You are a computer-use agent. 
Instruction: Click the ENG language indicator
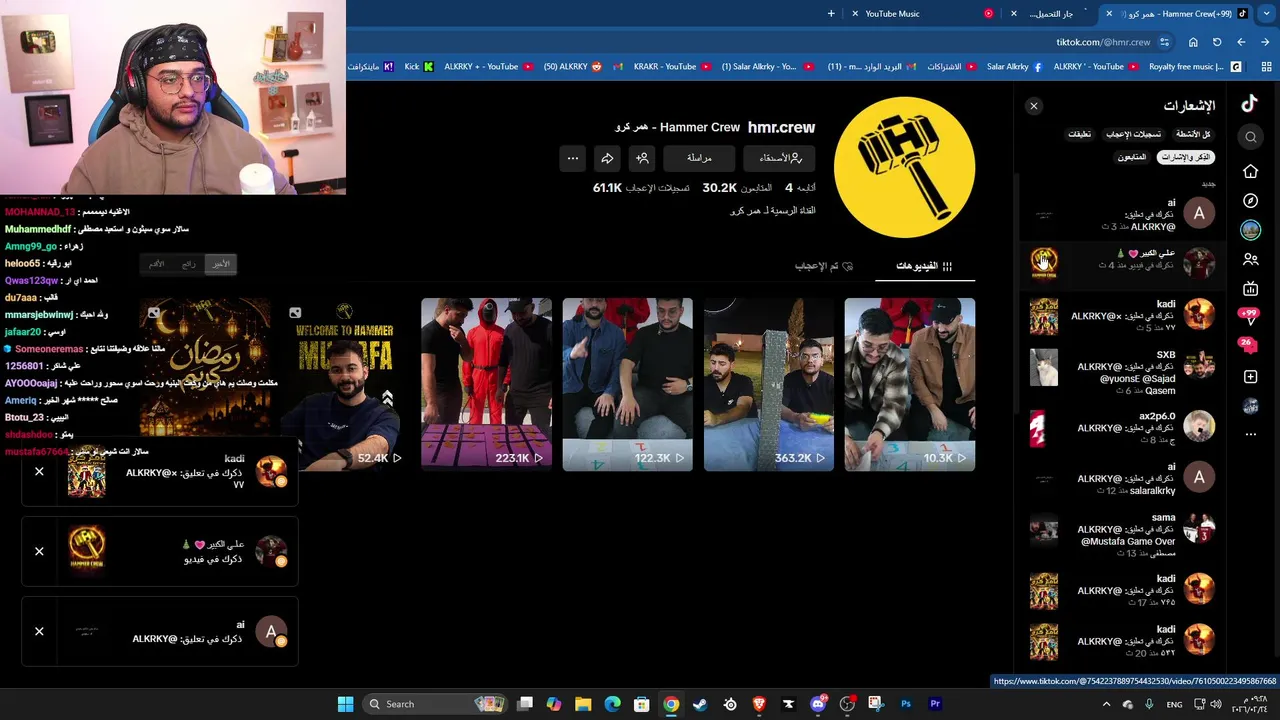click(1174, 704)
